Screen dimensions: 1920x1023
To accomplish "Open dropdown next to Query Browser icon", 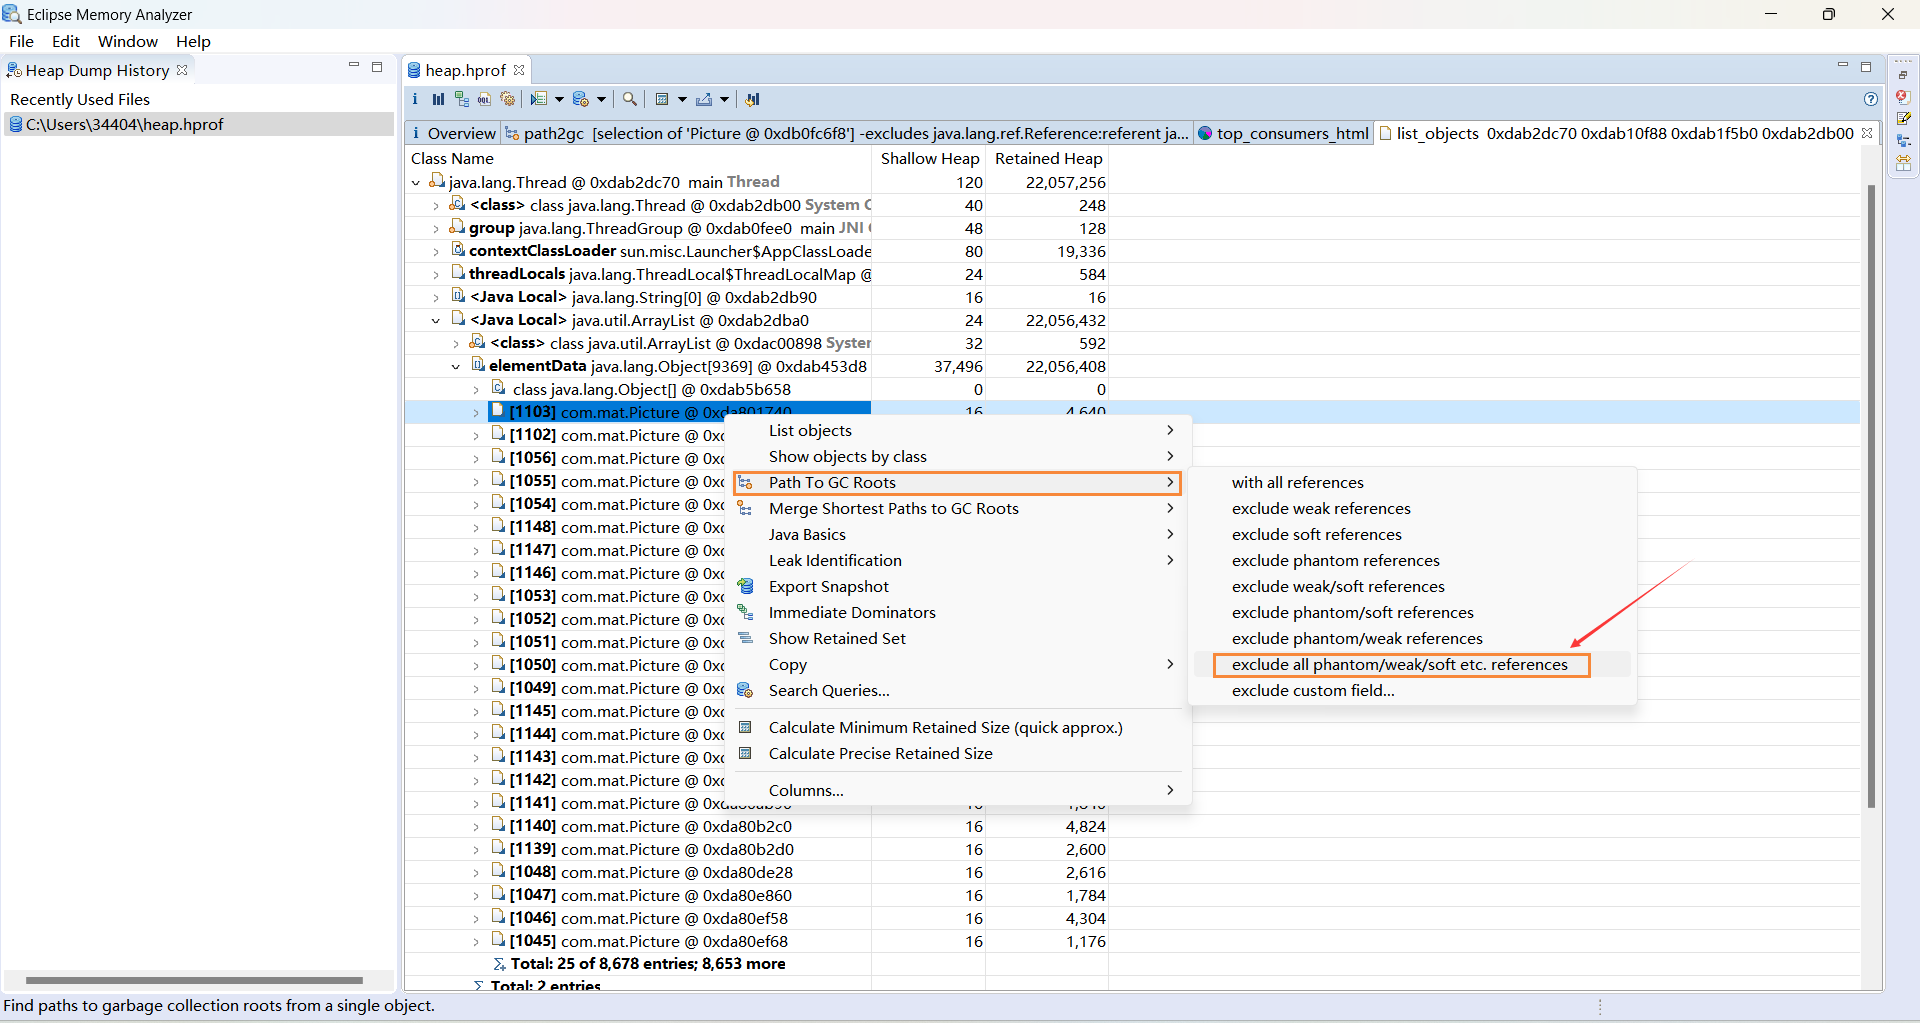I will pyautogui.click(x=601, y=99).
